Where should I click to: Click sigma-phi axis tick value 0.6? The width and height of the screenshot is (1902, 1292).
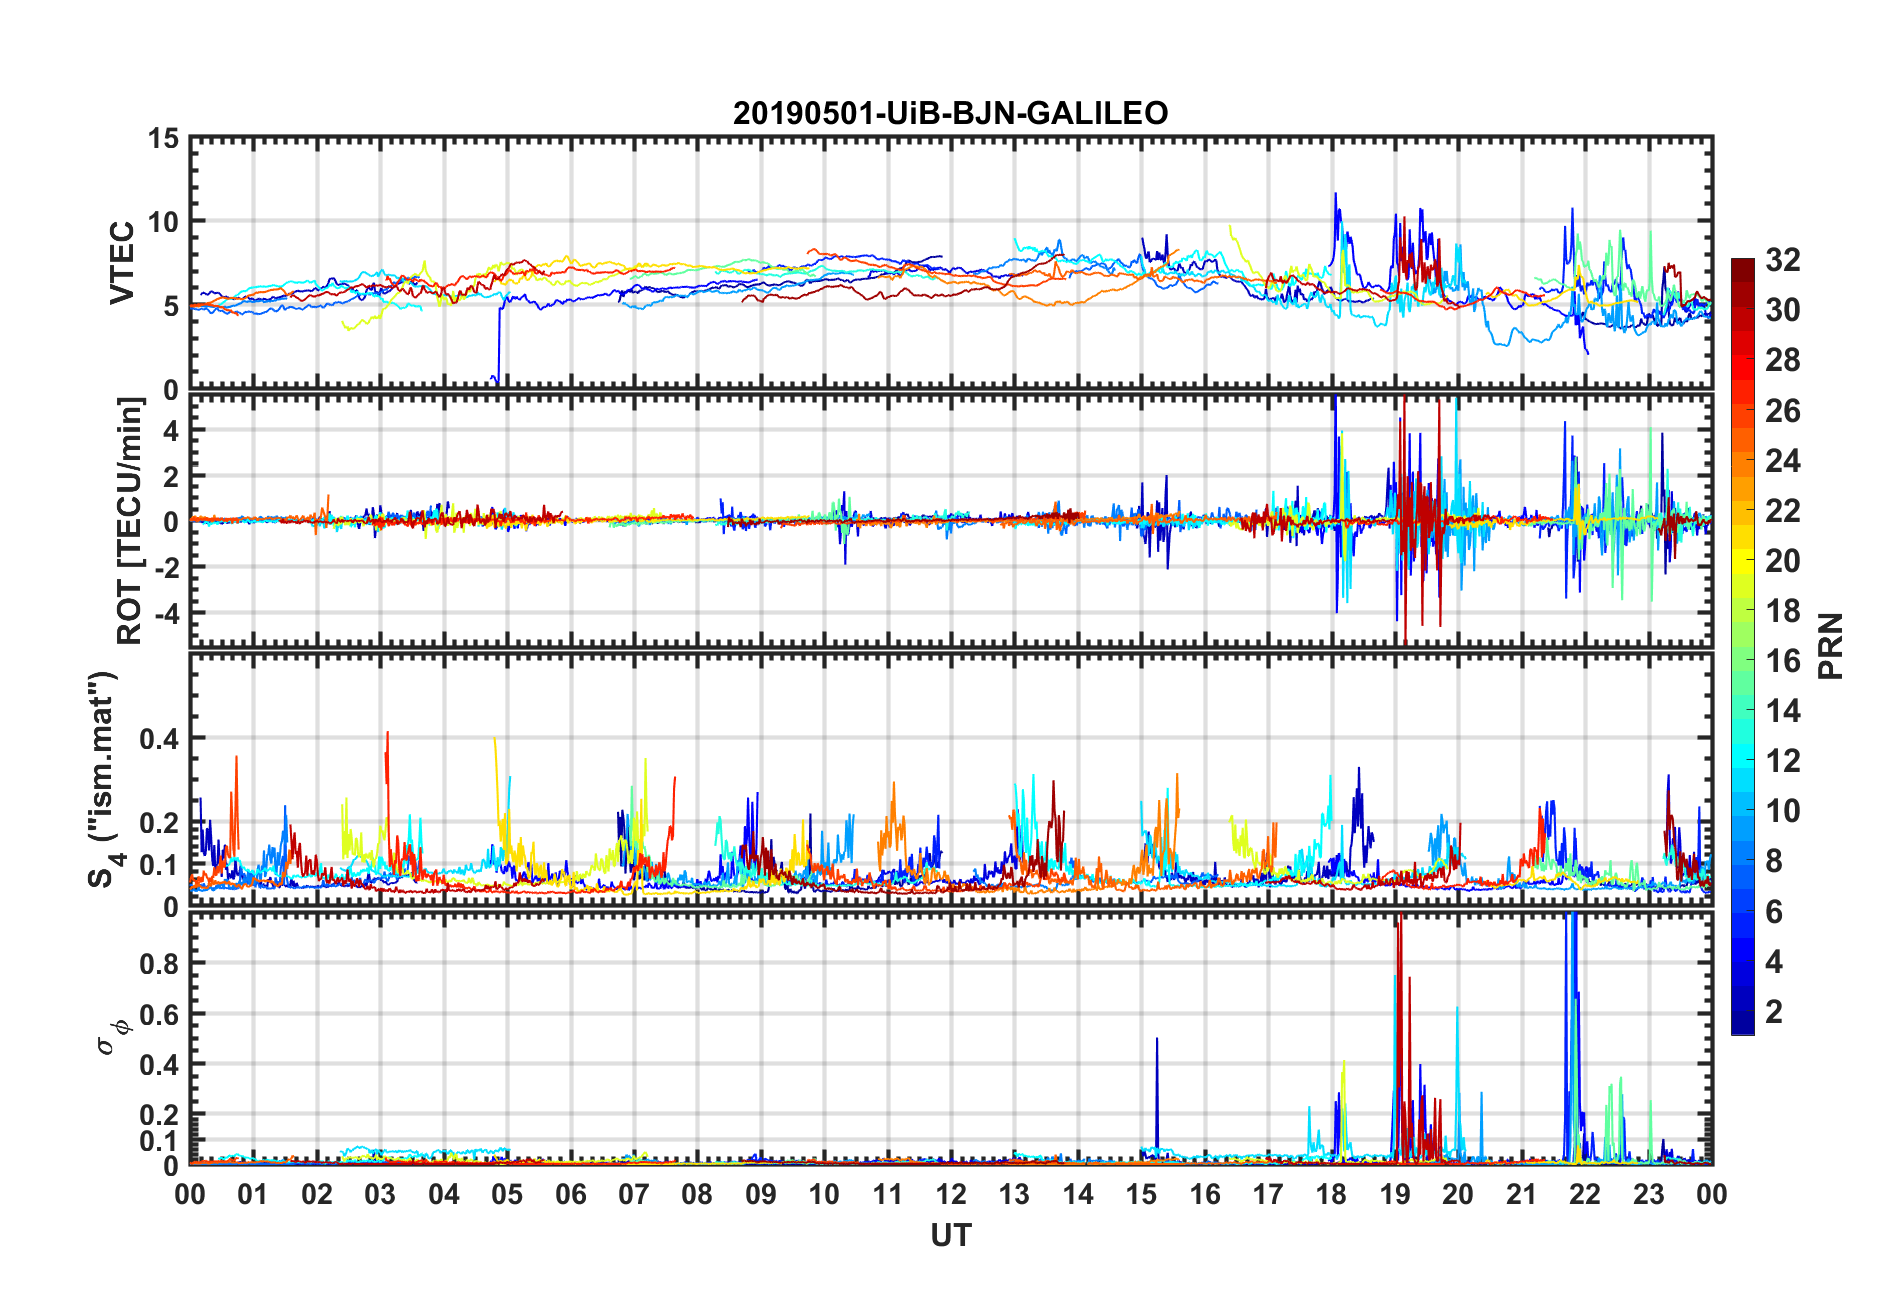point(159,1014)
